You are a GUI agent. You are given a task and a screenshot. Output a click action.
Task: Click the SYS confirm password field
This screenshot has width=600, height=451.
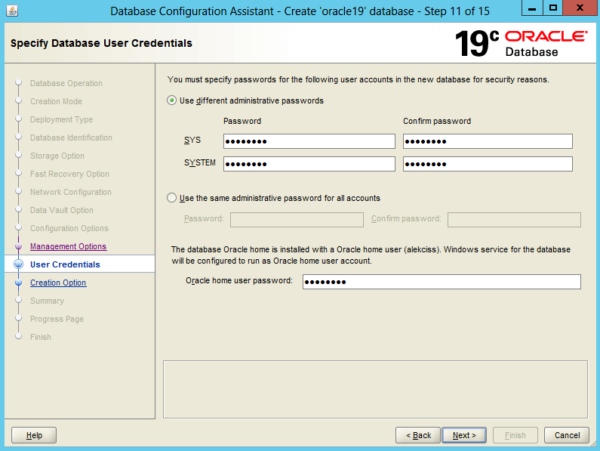pos(488,141)
